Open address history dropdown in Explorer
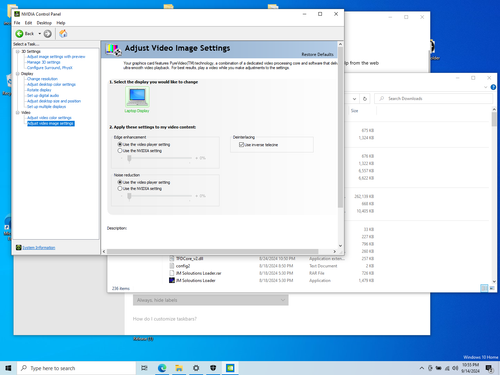This screenshot has width=500, height=375. [x=354, y=99]
